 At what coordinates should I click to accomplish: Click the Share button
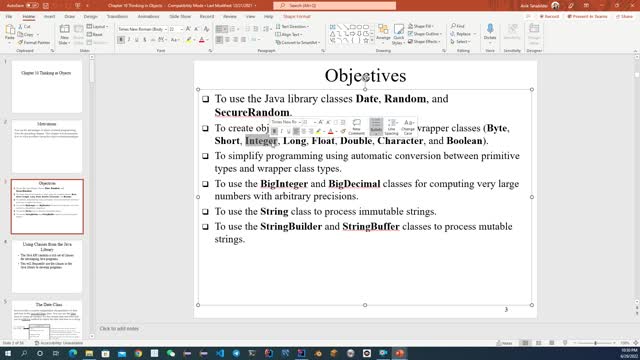(624, 17)
